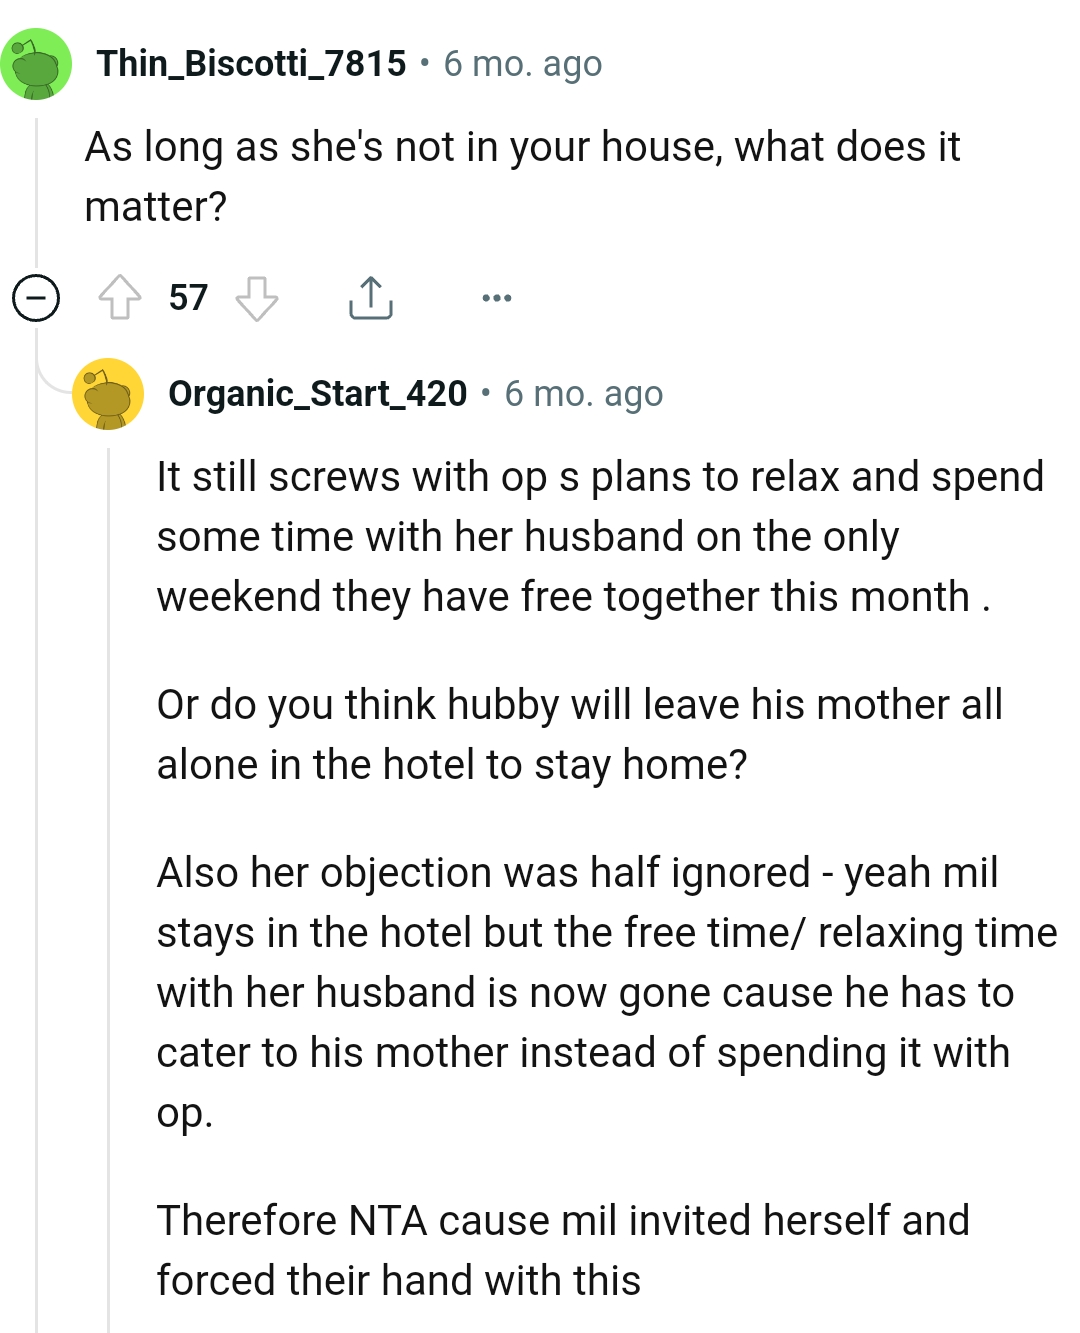The width and height of the screenshot is (1080, 1333).
Task: Collapse Thin_Biscotti_7815's comment thread
Action: 36,297
